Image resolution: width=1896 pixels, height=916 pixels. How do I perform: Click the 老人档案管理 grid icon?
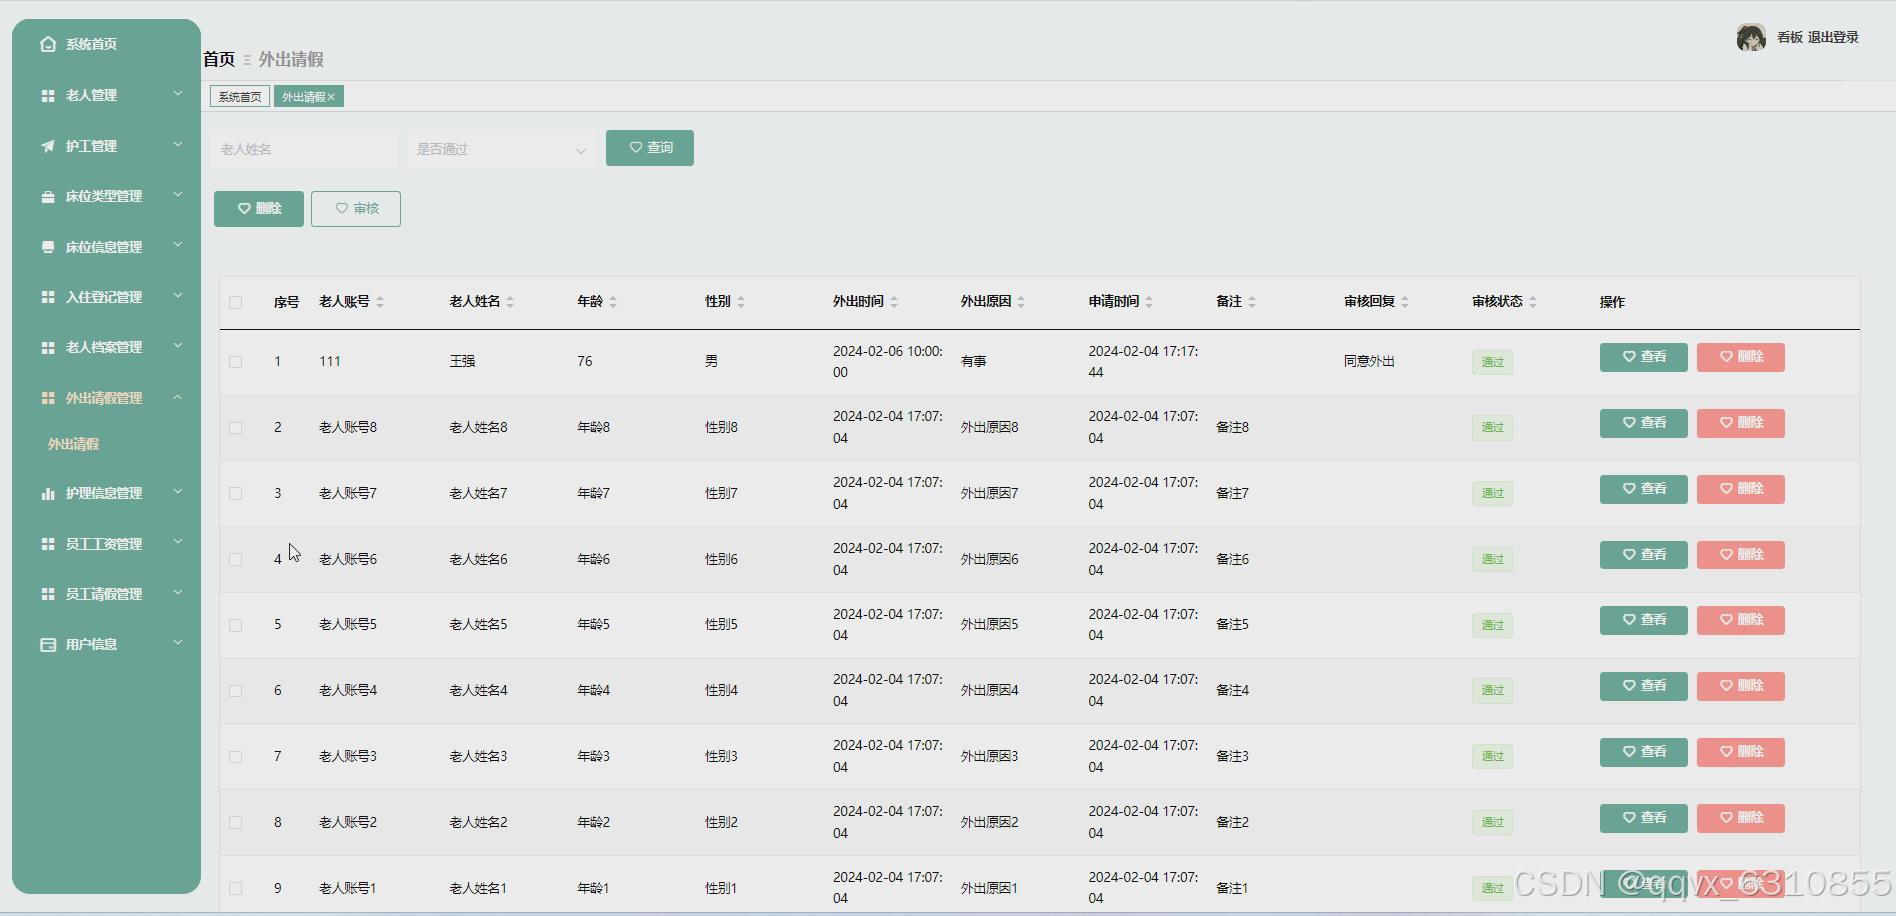[48, 347]
